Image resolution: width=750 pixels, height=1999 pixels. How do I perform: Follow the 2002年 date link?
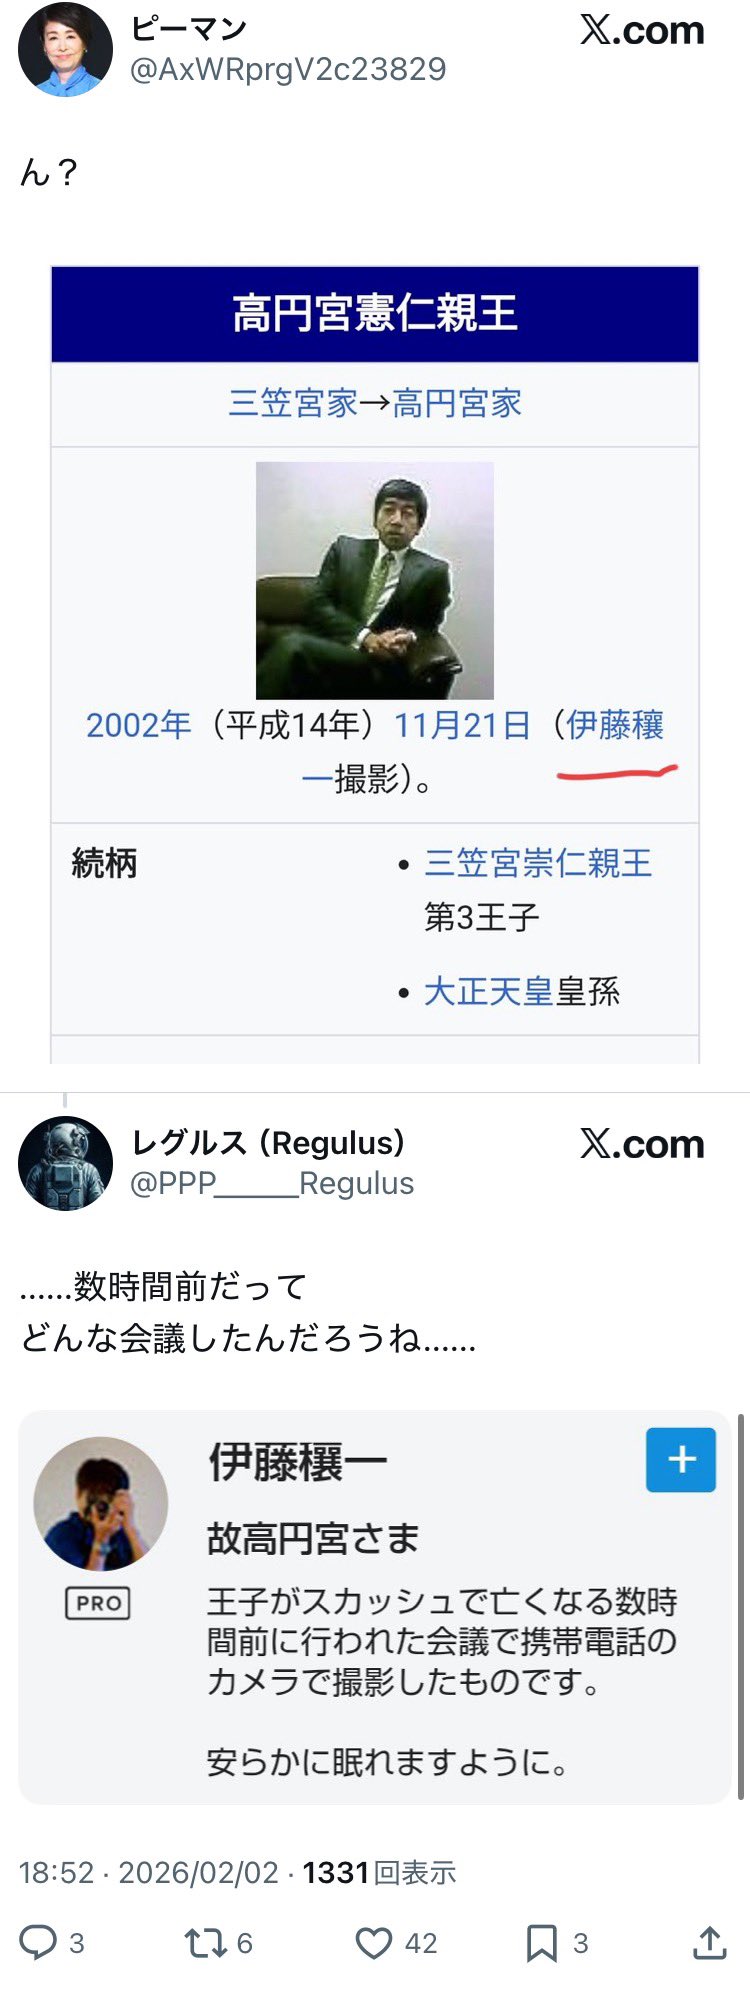(x=138, y=725)
